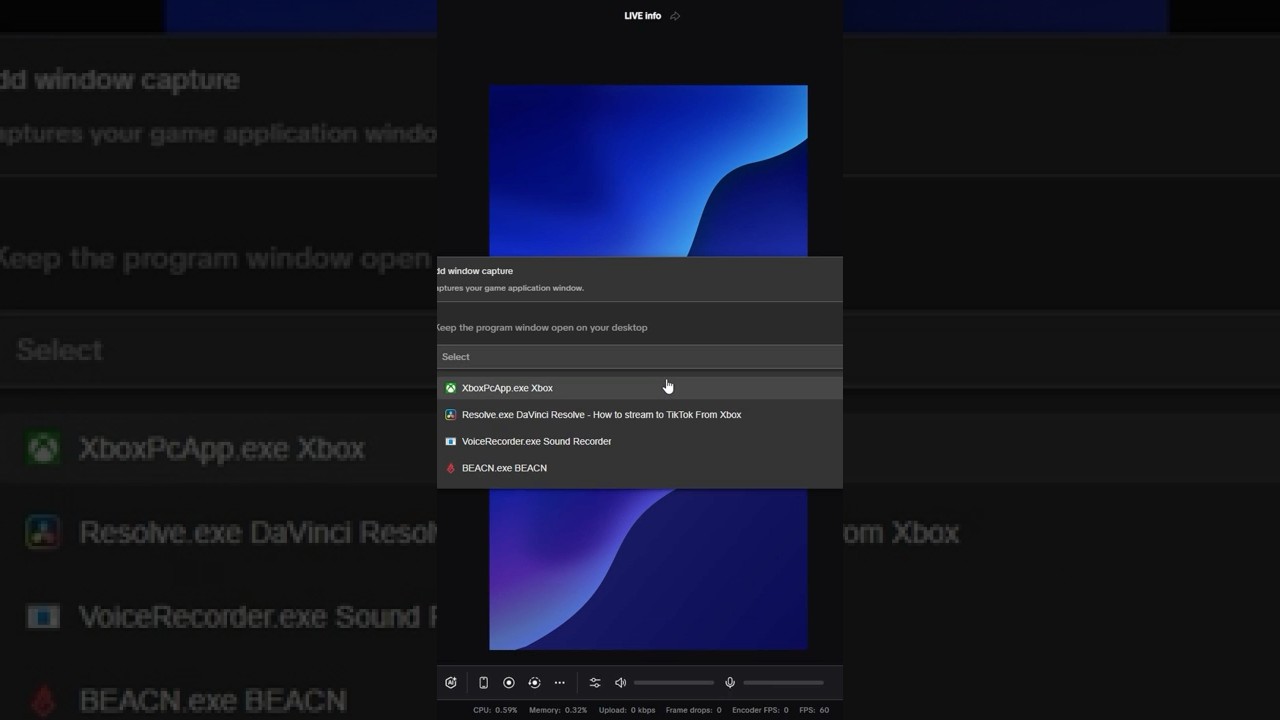Open the Select window dropdown
1280x720 pixels.
click(640, 357)
